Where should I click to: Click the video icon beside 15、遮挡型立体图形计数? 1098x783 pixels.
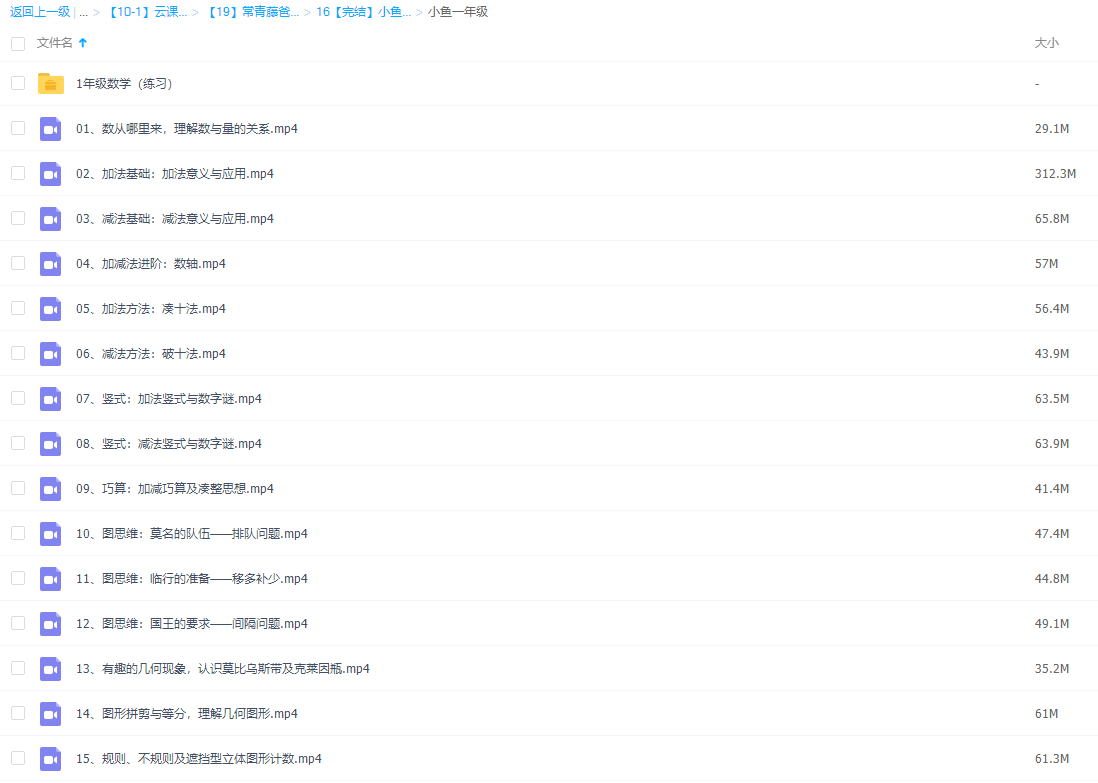tap(50, 758)
